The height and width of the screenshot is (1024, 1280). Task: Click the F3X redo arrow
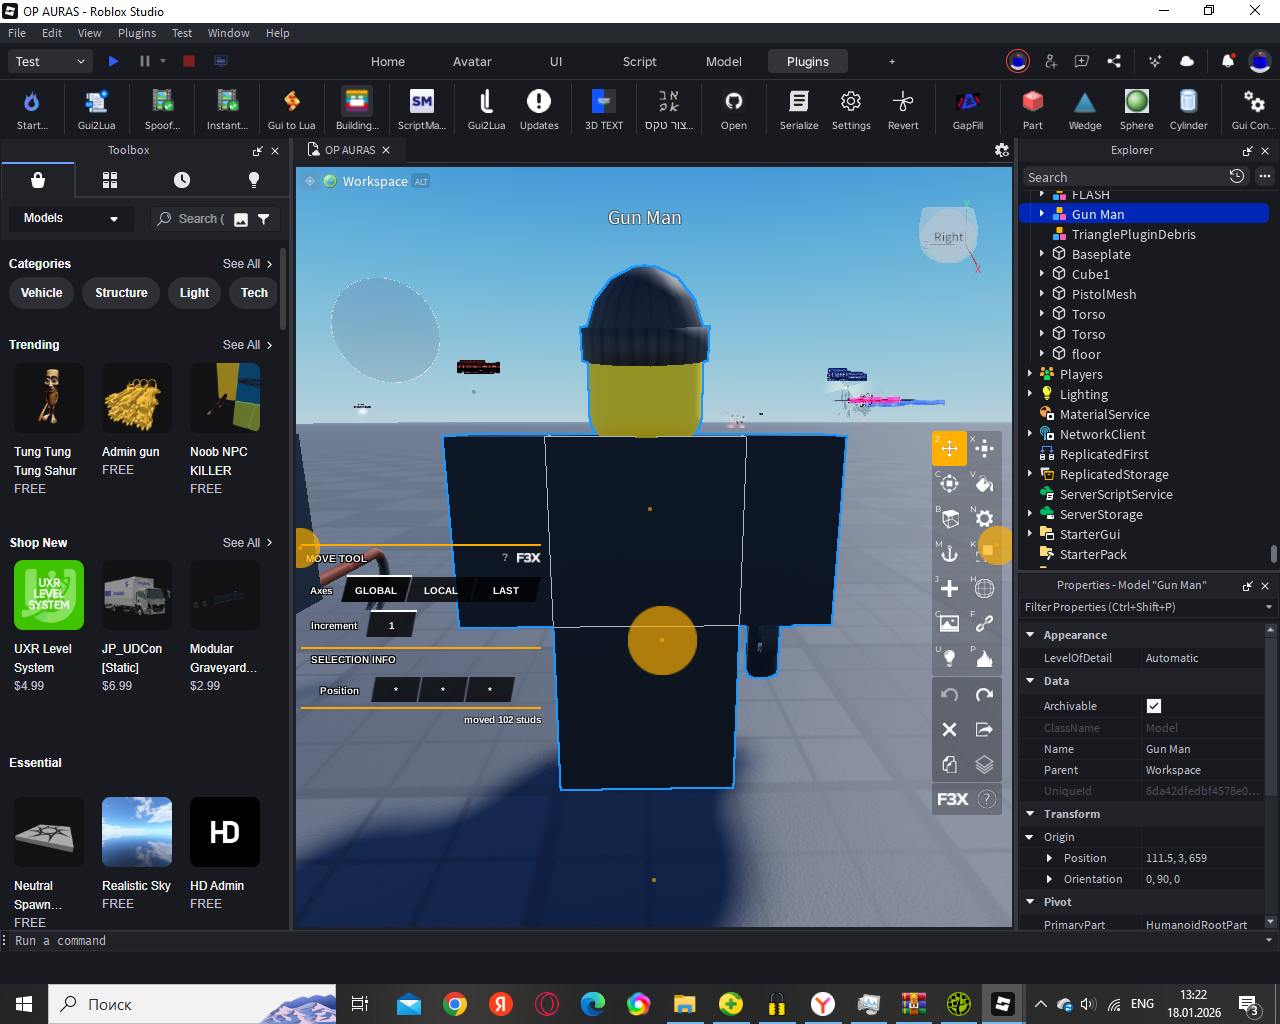pyautogui.click(x=984, y=694)
